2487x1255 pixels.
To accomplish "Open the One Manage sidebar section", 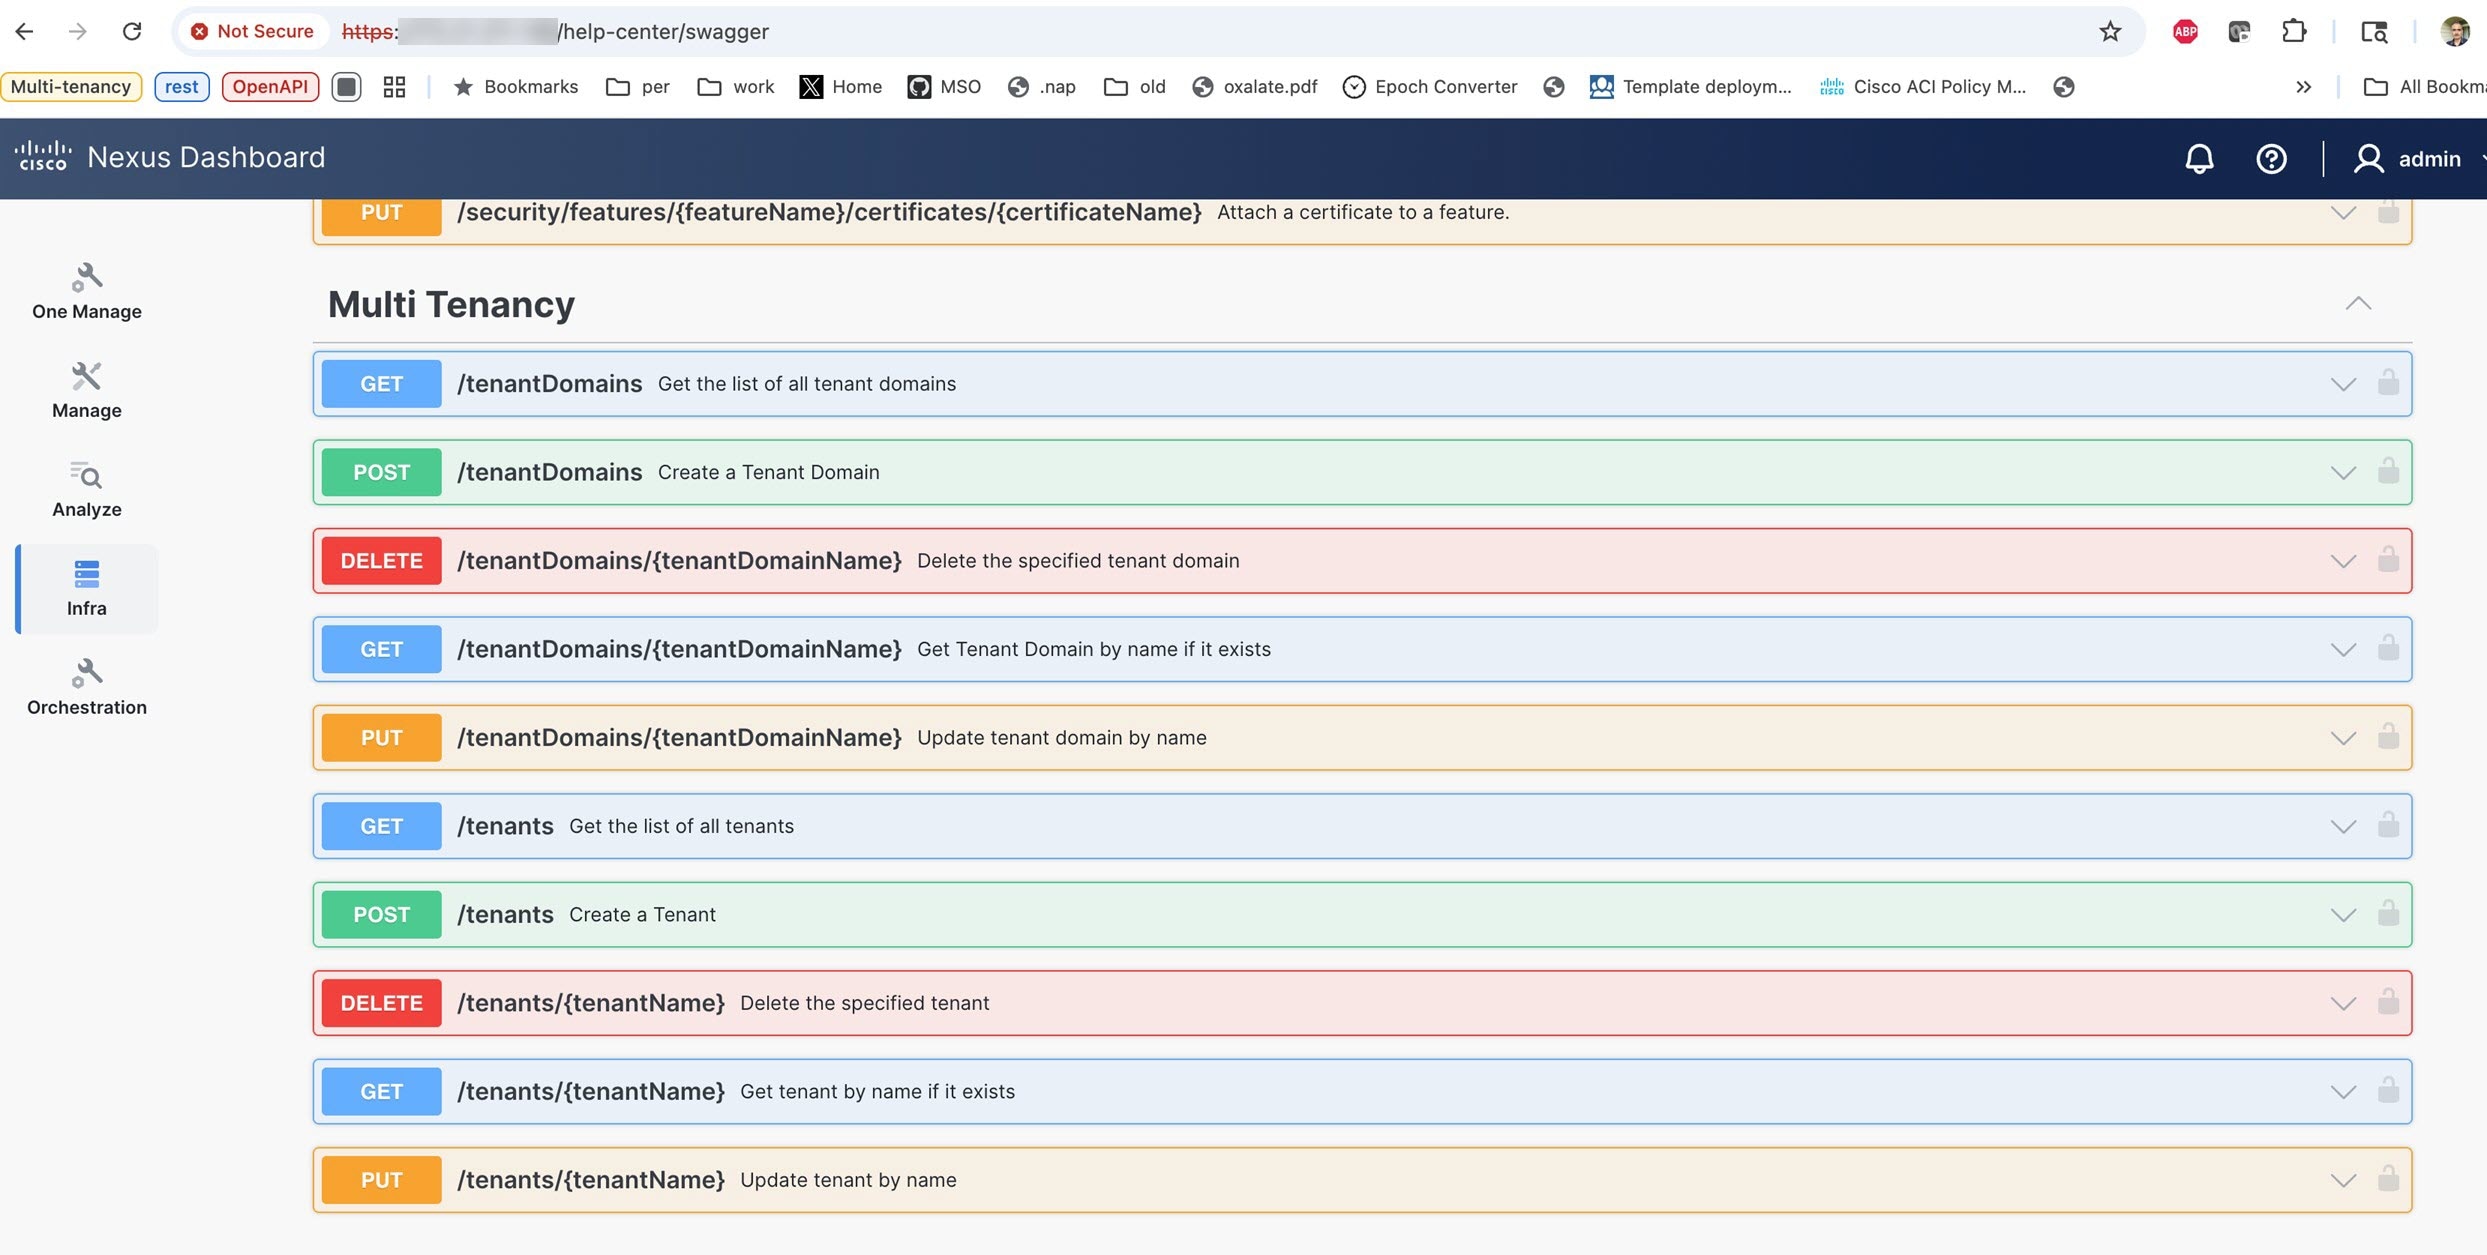I will [x=87, y=291].
